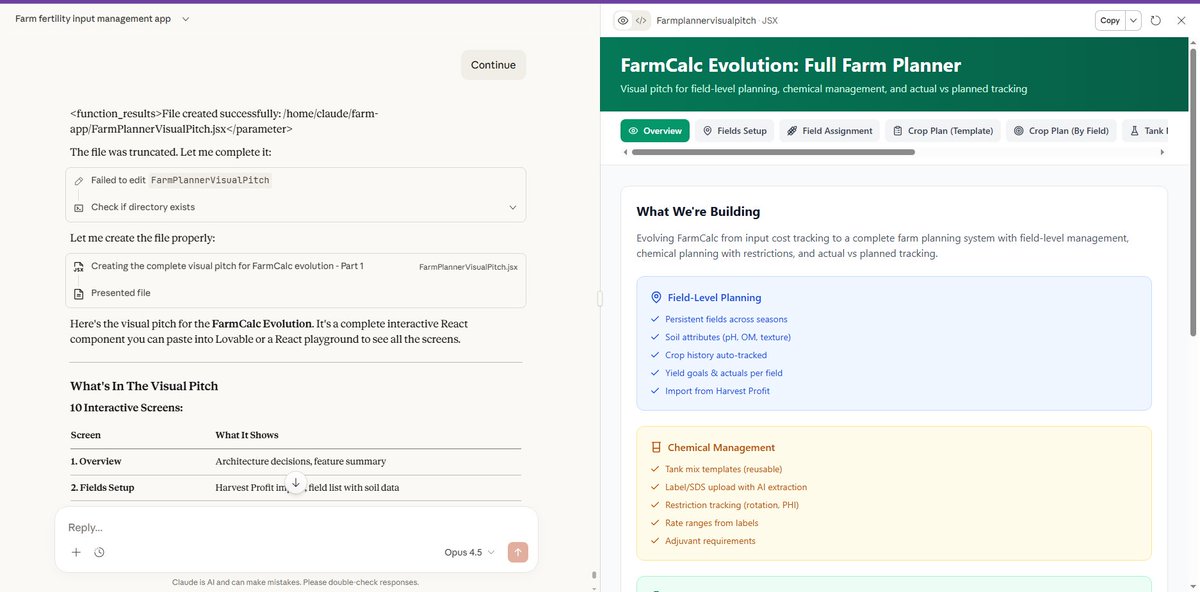Screen dimensions: 1200x592
Task: Open the Copy options dropdown arrow
Action: click(x=1133, y=20)
